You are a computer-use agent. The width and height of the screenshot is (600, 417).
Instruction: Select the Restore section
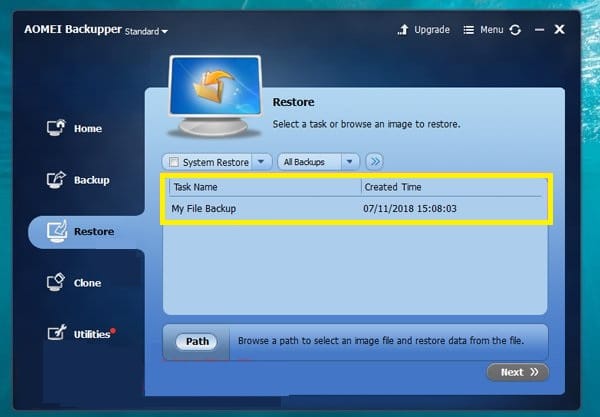86,232
